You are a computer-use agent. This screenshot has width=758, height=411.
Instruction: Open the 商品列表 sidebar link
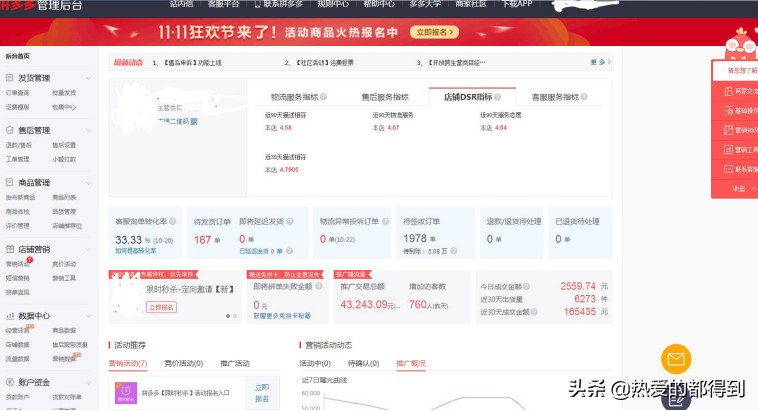tap(64, 197)
